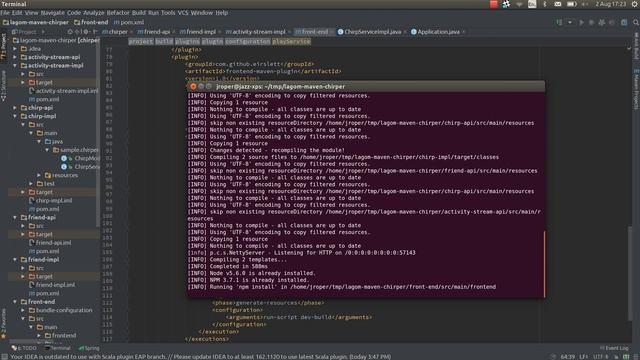Select friend-api.iml file in tree
640x360 pixels.
click(x=49, y=242)
